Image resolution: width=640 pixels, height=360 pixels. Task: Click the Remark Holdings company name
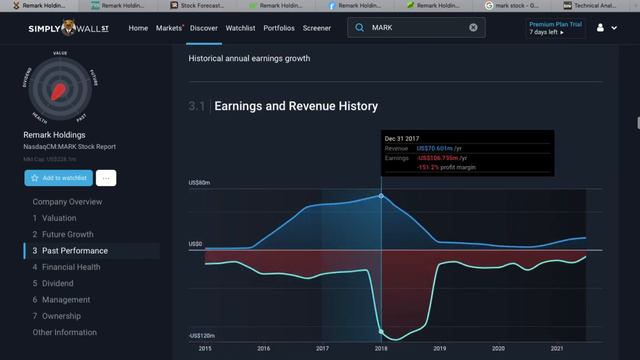tap(54, 135)
